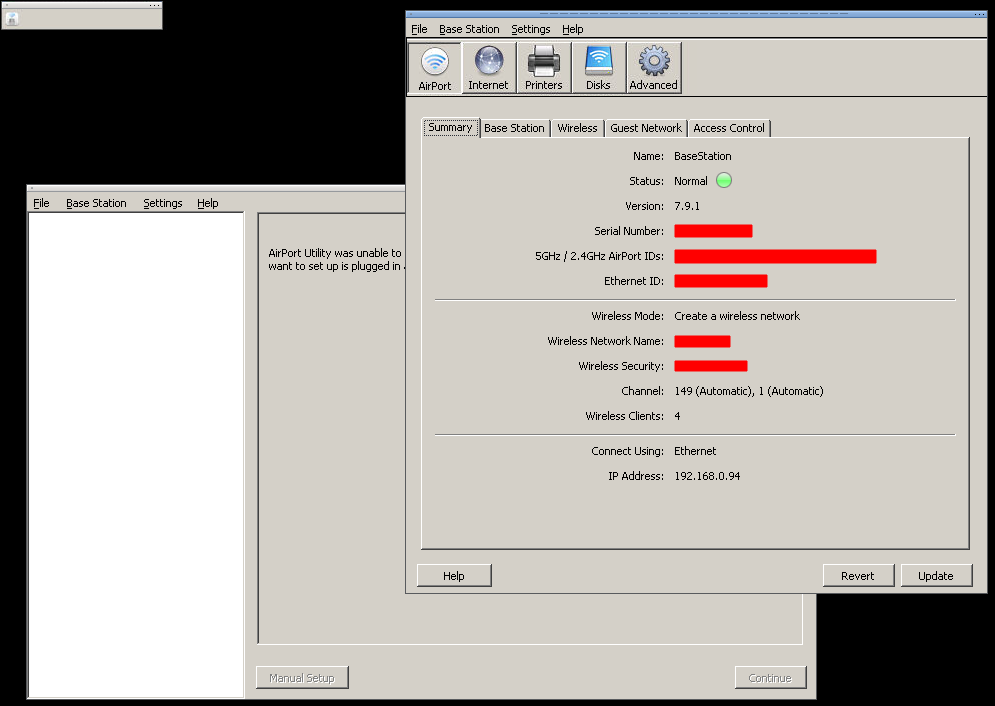This screenshot has height=706, width=995.
Task: Click the BaseStation name value
Action: point(702,156)
